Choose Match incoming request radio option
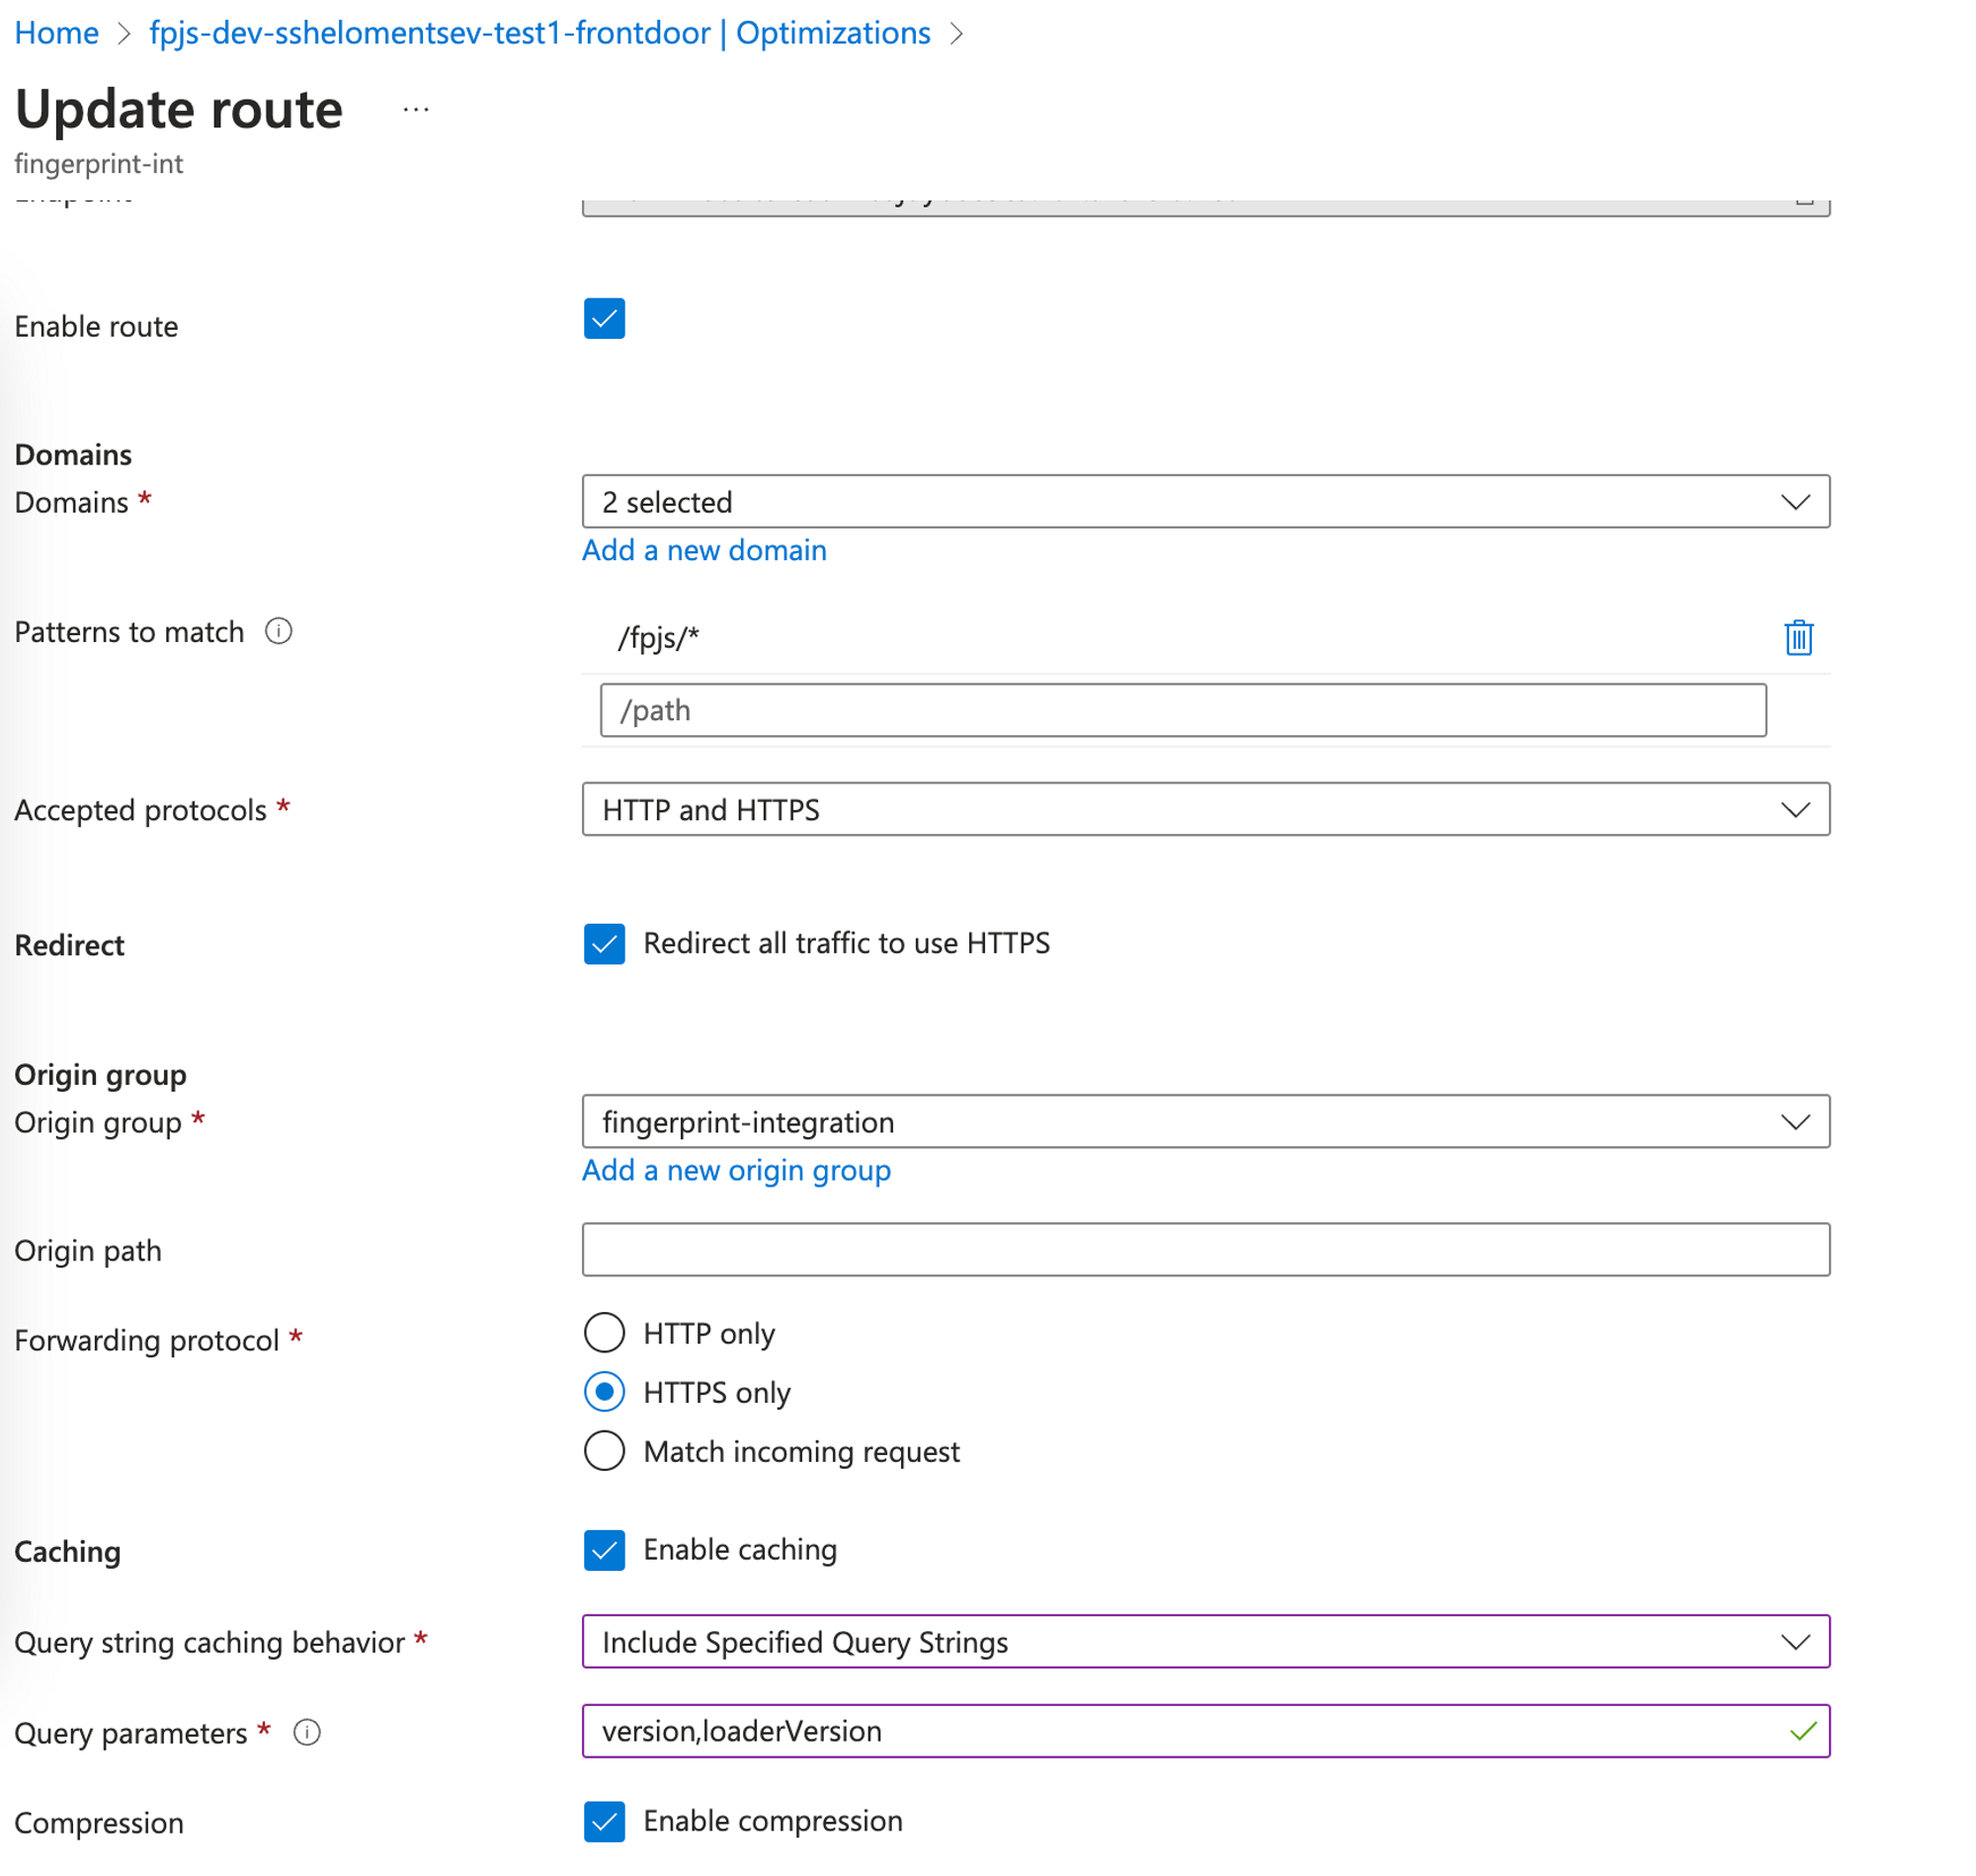 pyautogui.click(x=604, y=1451)
